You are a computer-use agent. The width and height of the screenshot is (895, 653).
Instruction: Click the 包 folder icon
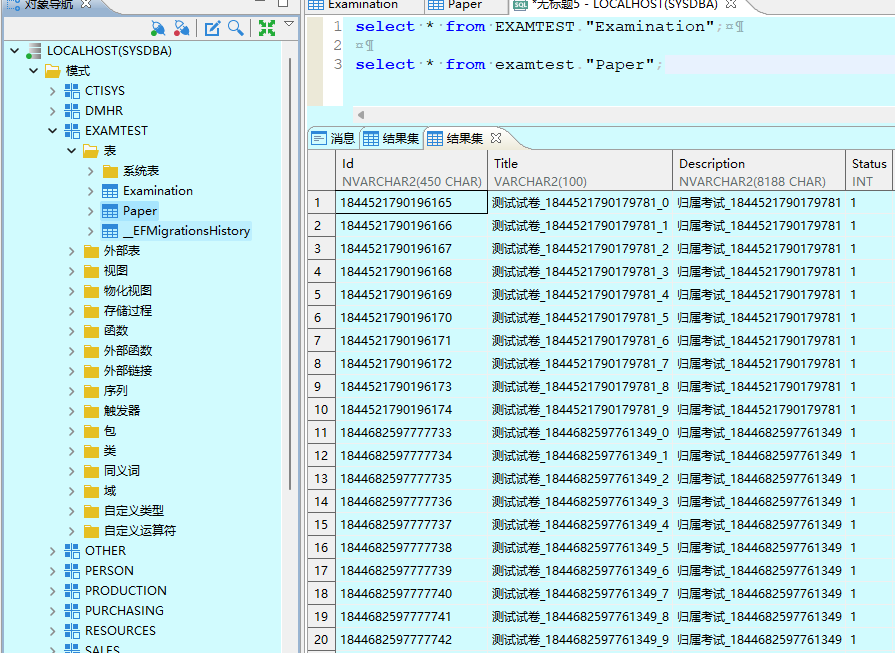point(91,431)
